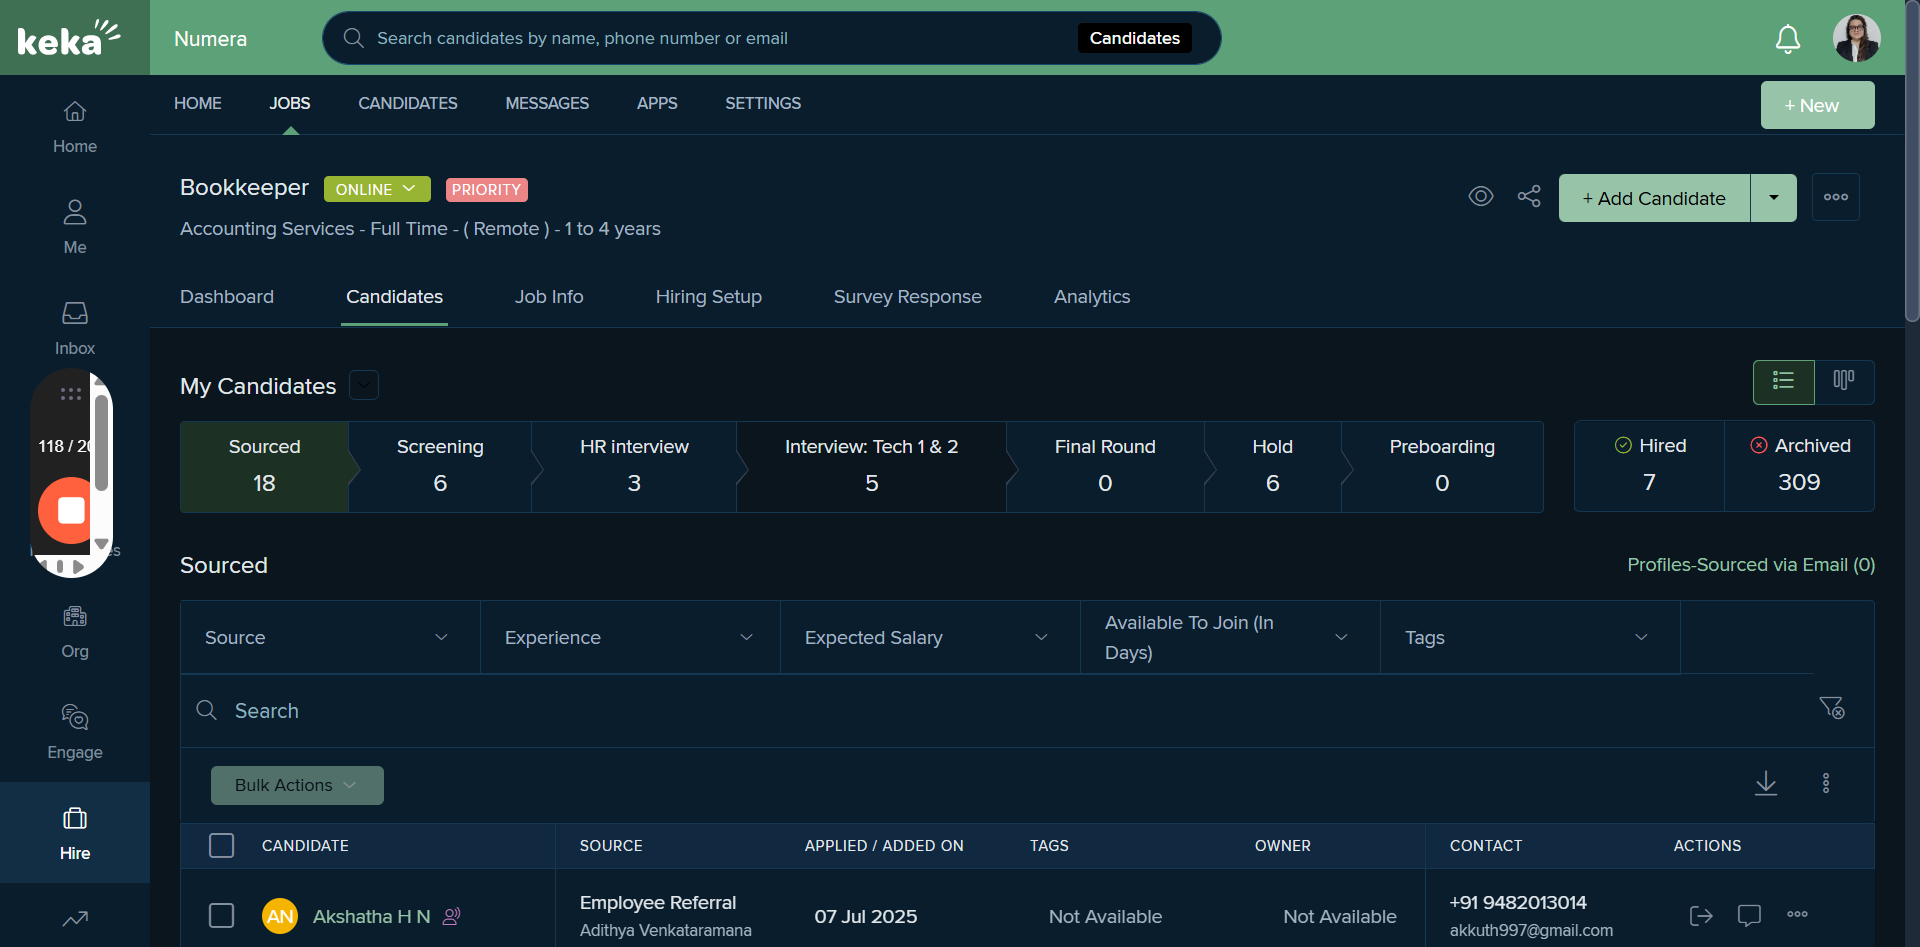The width and height of the screenshot is (1920, 947).
Task: Click the + New button
Action: click(x=1817, y=105)
